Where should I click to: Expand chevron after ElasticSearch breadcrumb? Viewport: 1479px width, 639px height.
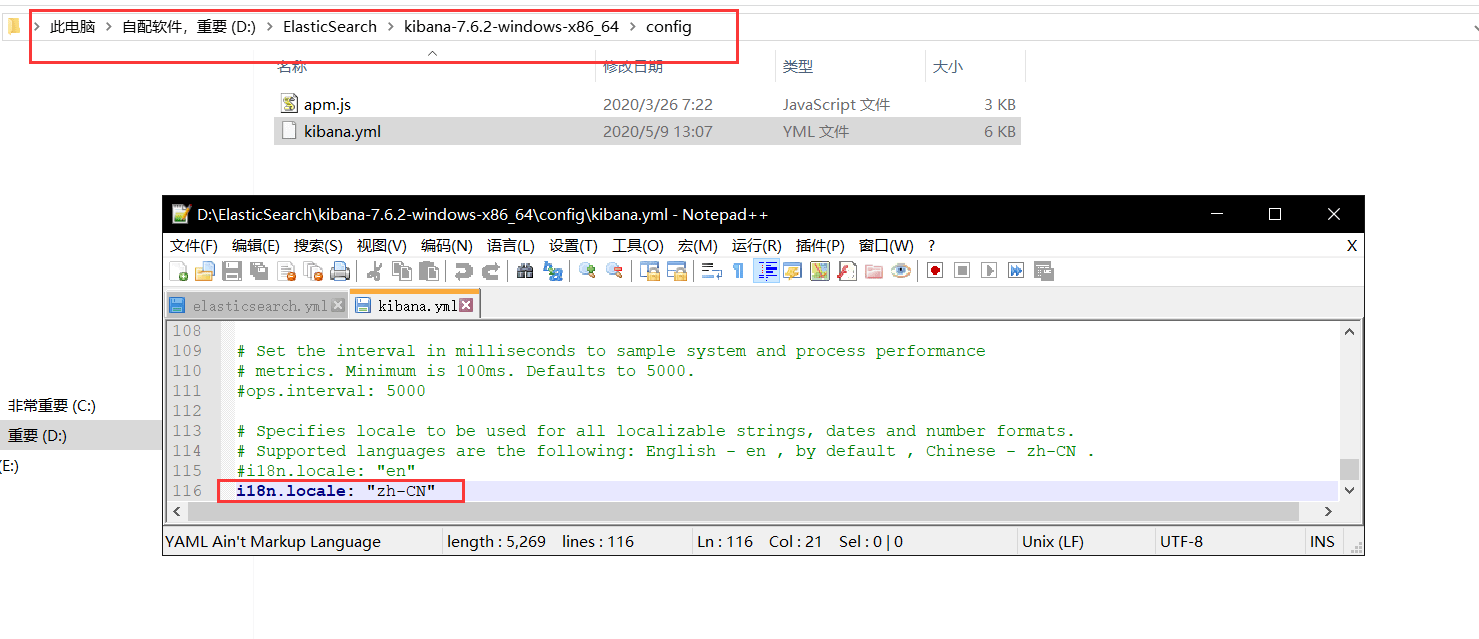pyautogui.click(x=390, y=27)
